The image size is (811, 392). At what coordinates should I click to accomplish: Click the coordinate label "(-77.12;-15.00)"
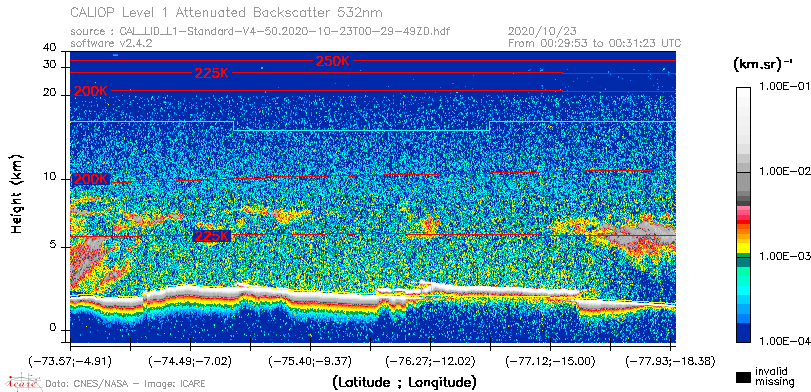point(549,361)
